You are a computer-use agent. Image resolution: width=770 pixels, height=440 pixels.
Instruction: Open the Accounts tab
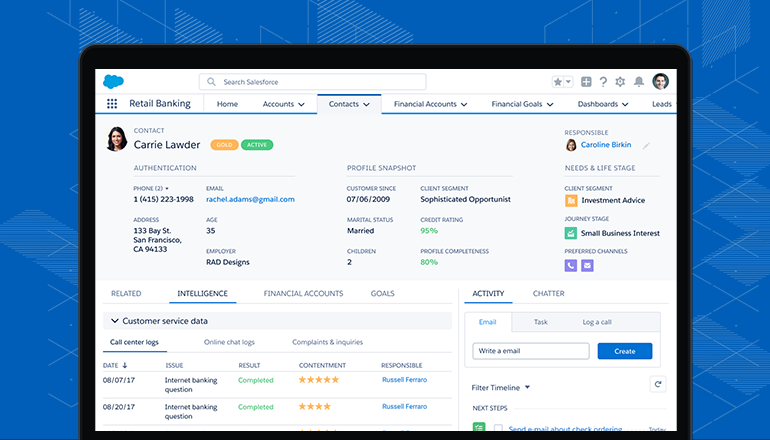click(278, 104)
